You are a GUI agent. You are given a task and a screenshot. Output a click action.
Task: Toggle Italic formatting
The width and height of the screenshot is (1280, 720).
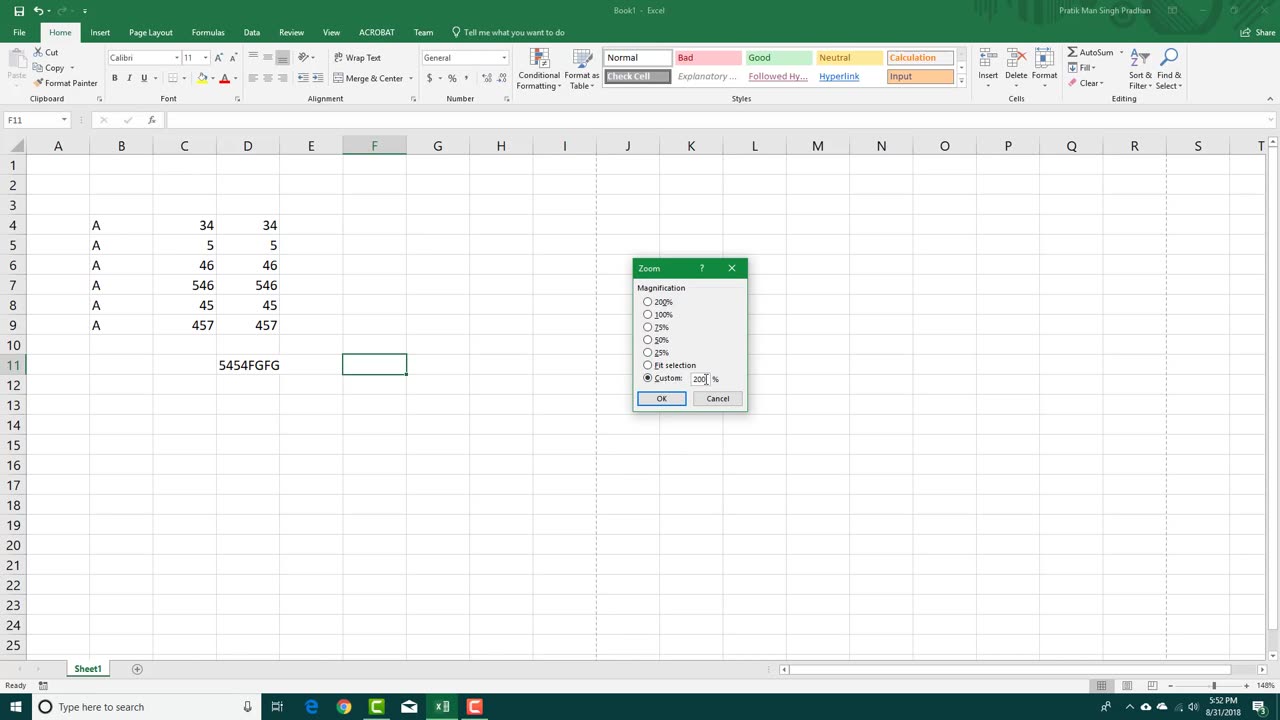(x=129, y=78)
